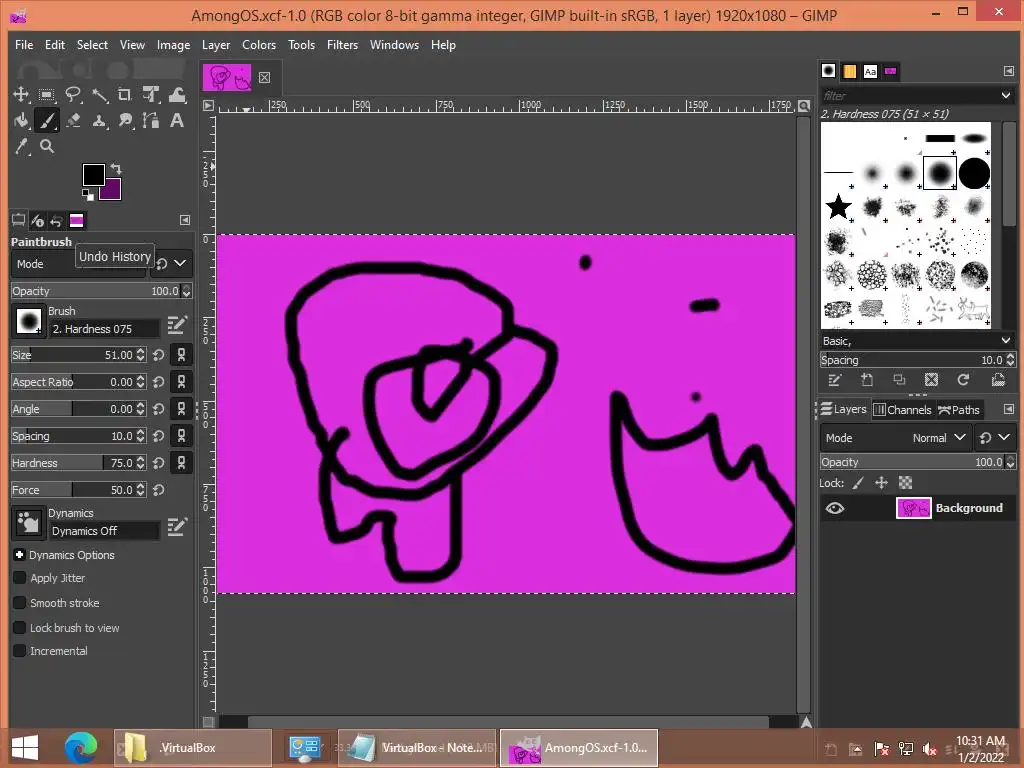Screen dimensions: 1024x768
Task: Enable Apply Jitter checkbox
Action: click(x=20, y=578)
